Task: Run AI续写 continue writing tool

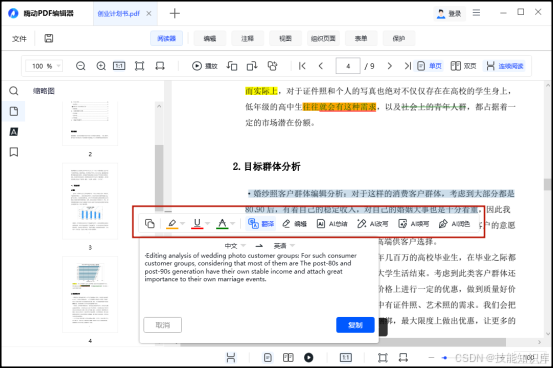Action: click(x=413, y=224)
